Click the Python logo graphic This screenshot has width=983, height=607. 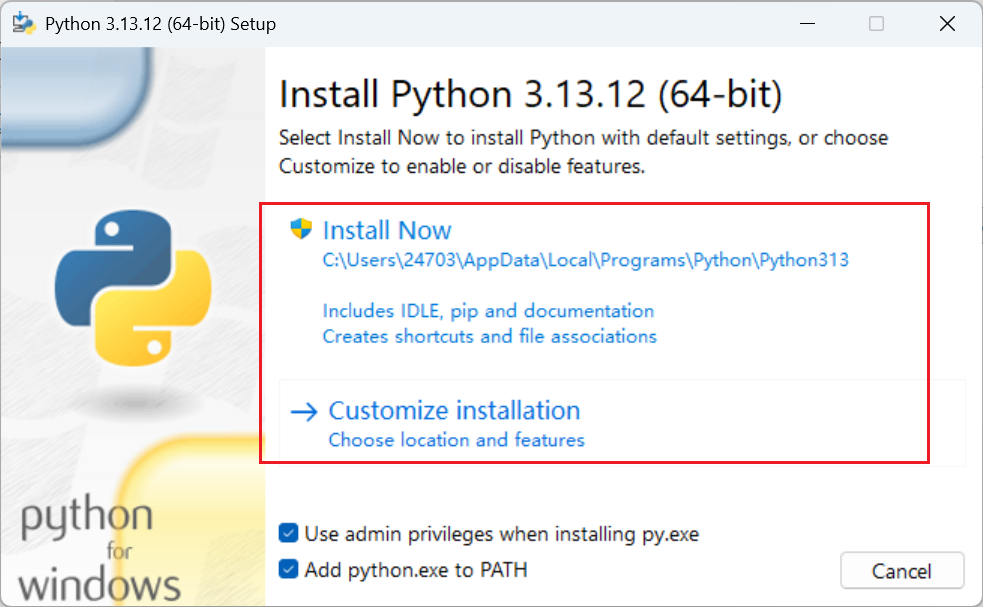click(133, 287)
